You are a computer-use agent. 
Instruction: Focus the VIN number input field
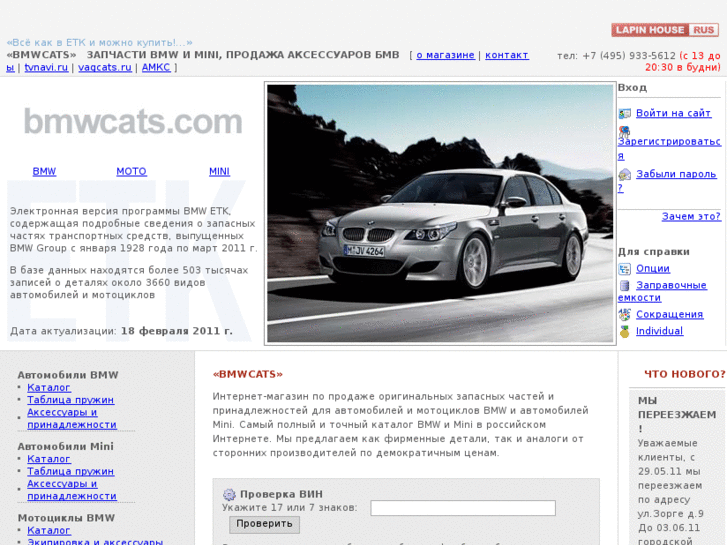click(462, 508)
